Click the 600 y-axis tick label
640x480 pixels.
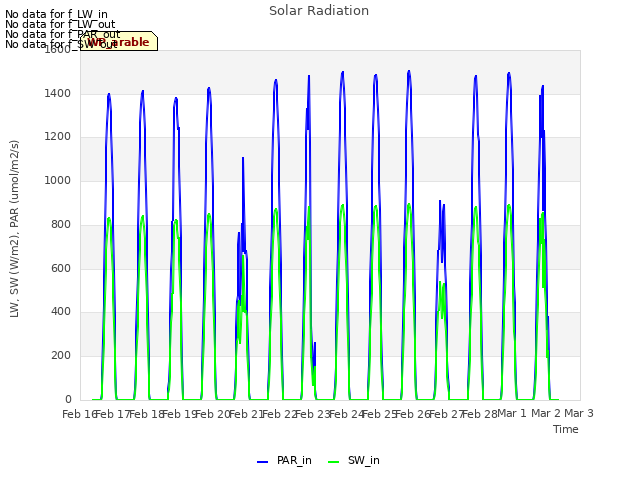click(61, 268)
